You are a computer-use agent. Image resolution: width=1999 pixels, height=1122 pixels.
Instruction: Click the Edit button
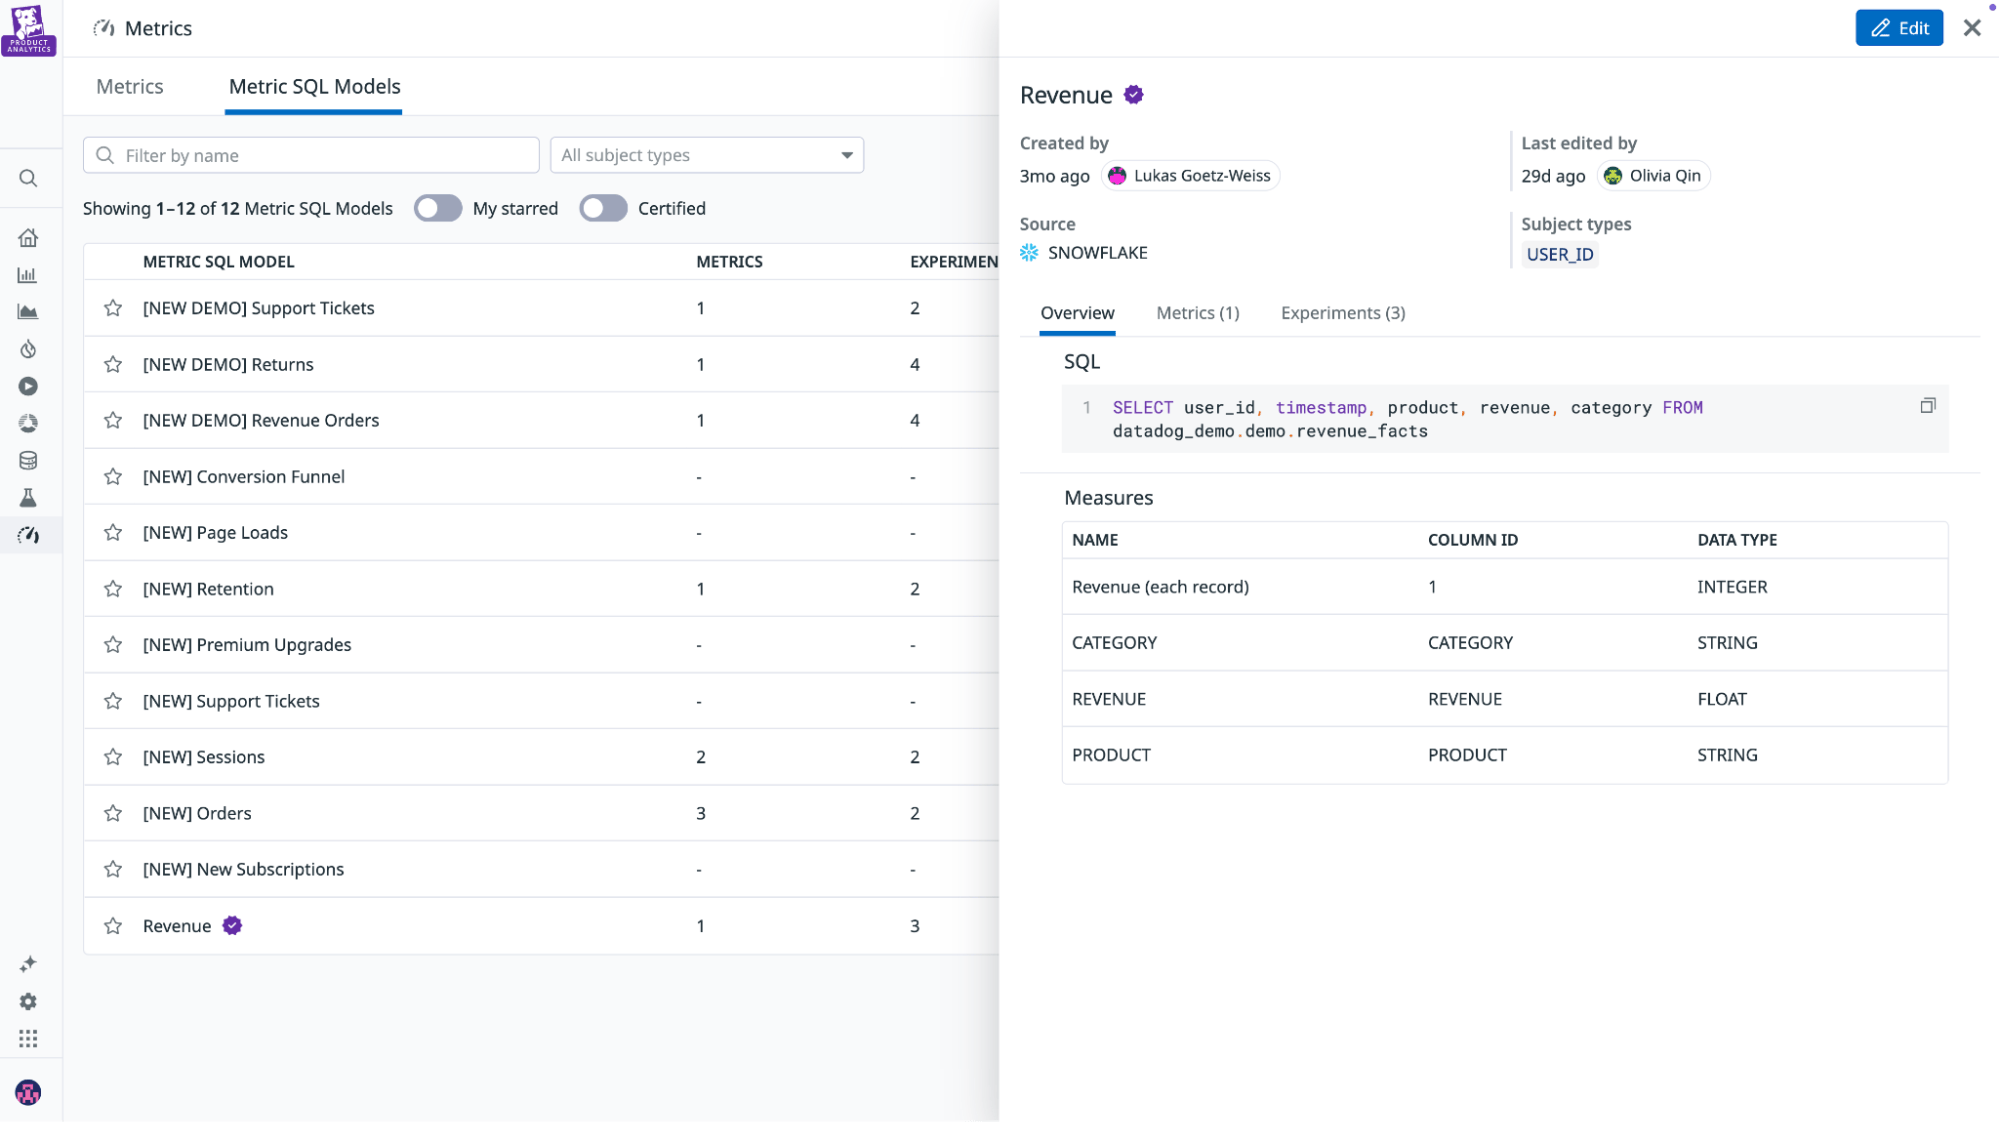[1898, 28]
